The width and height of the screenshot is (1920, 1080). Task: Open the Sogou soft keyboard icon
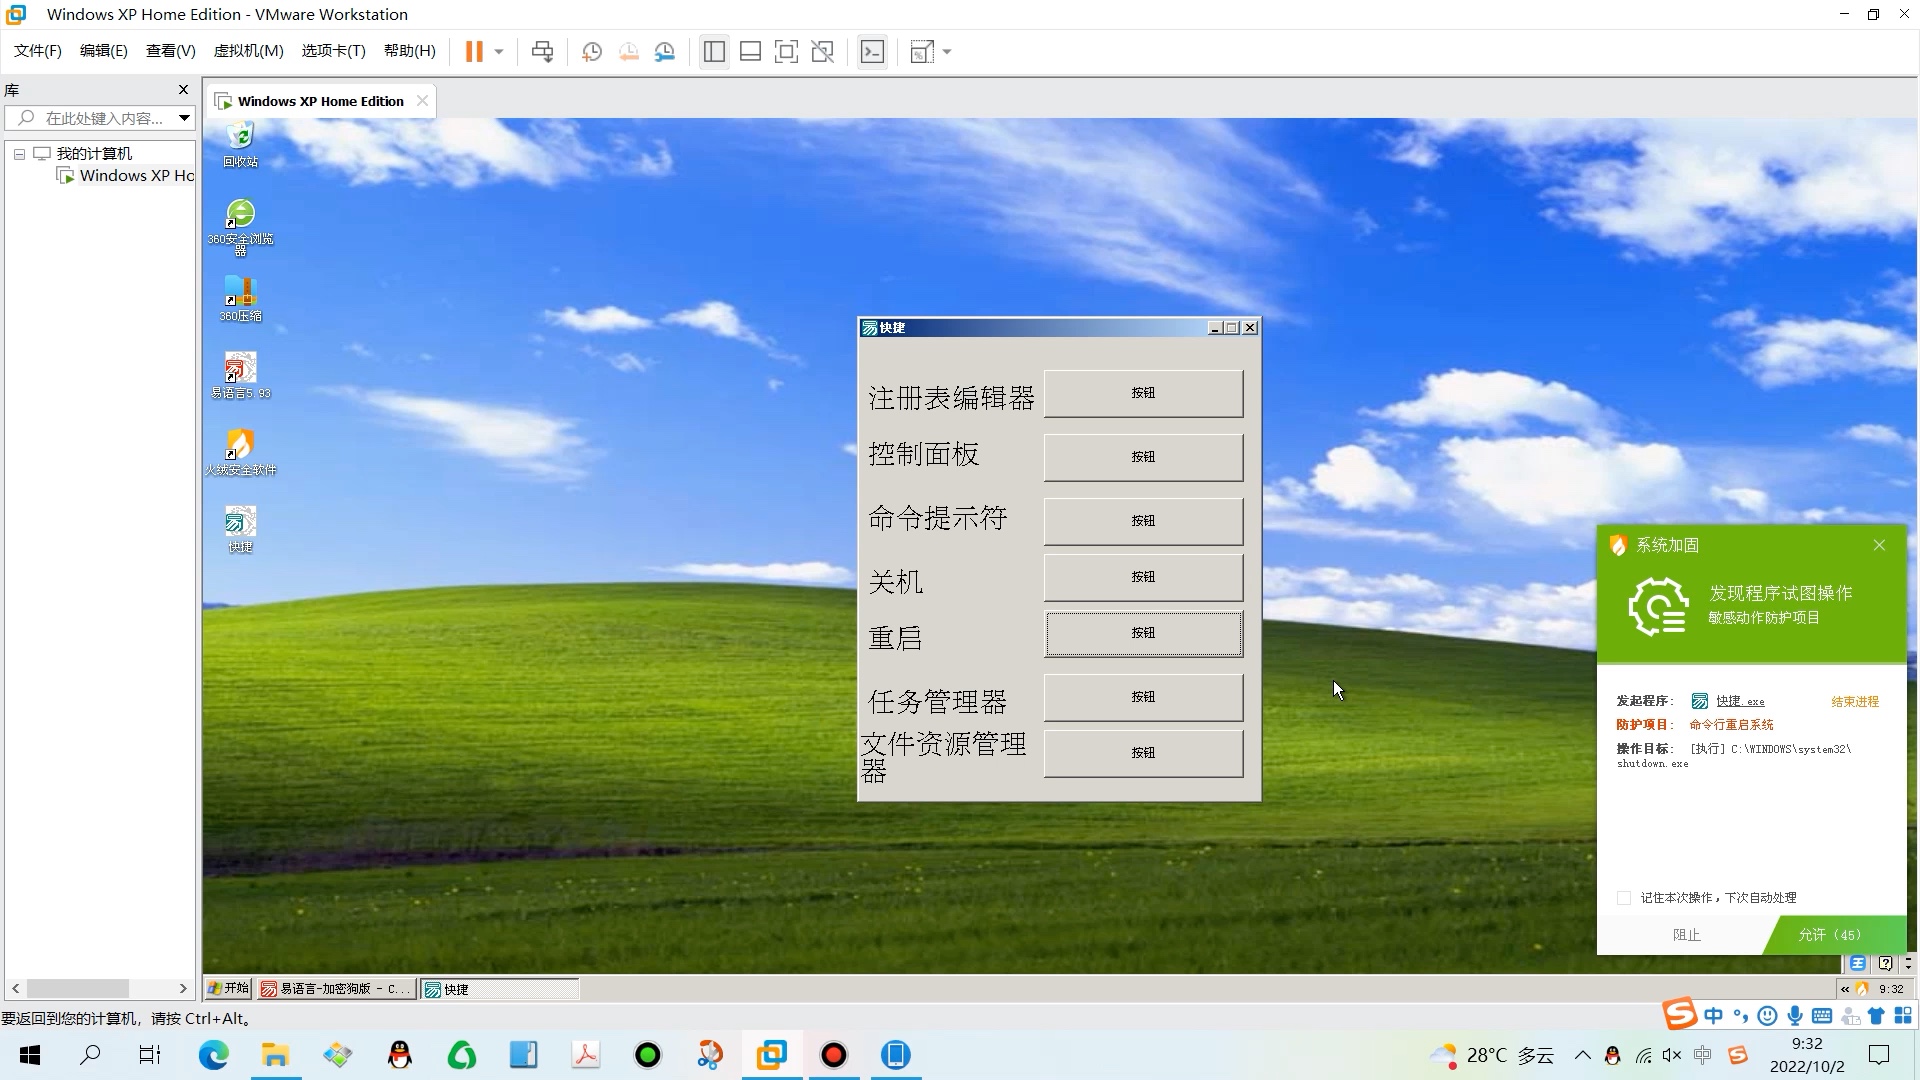[1822, 1016]
